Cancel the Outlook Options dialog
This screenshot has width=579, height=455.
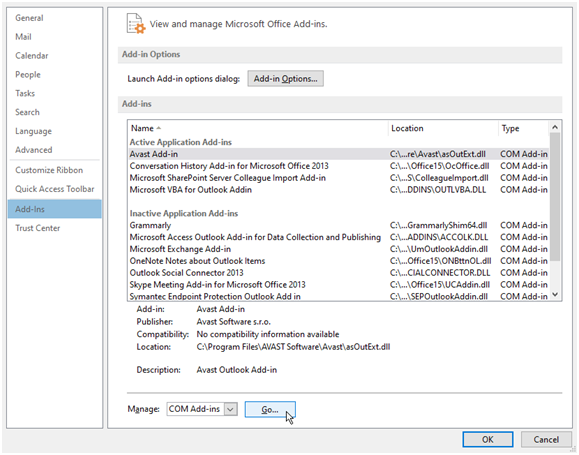coord(546,439)
